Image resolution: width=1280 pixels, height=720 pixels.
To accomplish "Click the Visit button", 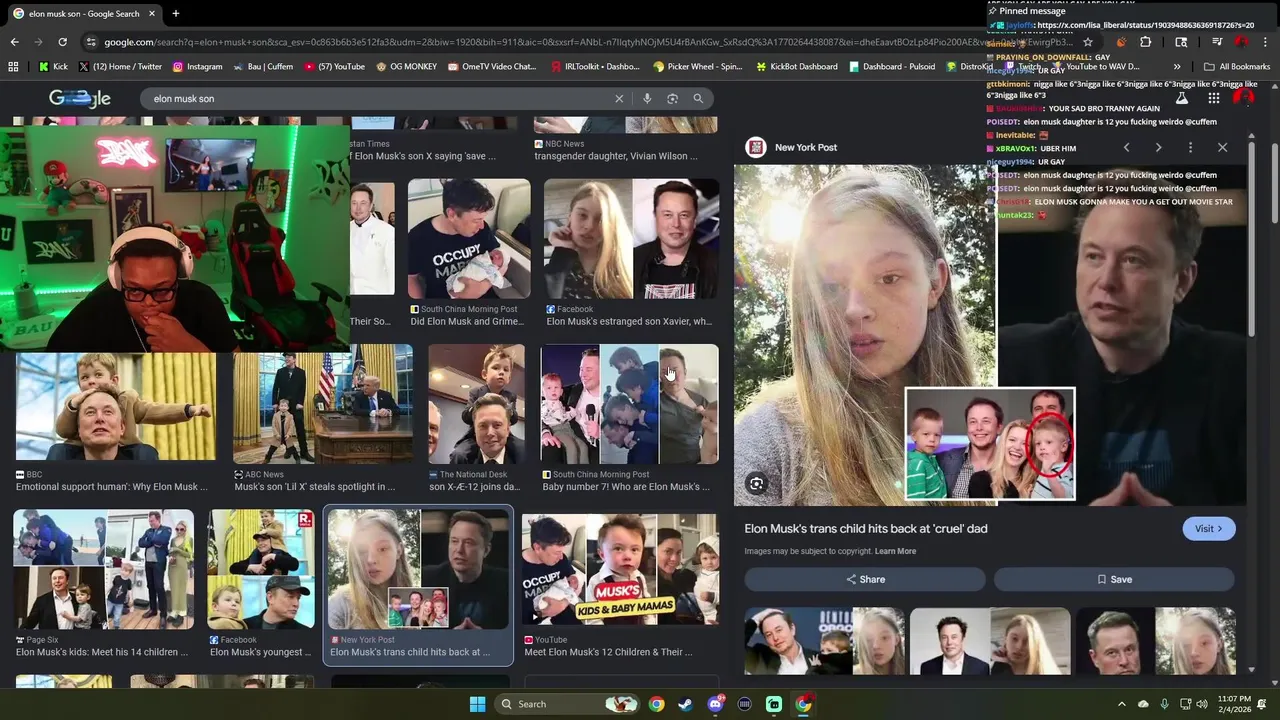I will [x=1208, y=529].
